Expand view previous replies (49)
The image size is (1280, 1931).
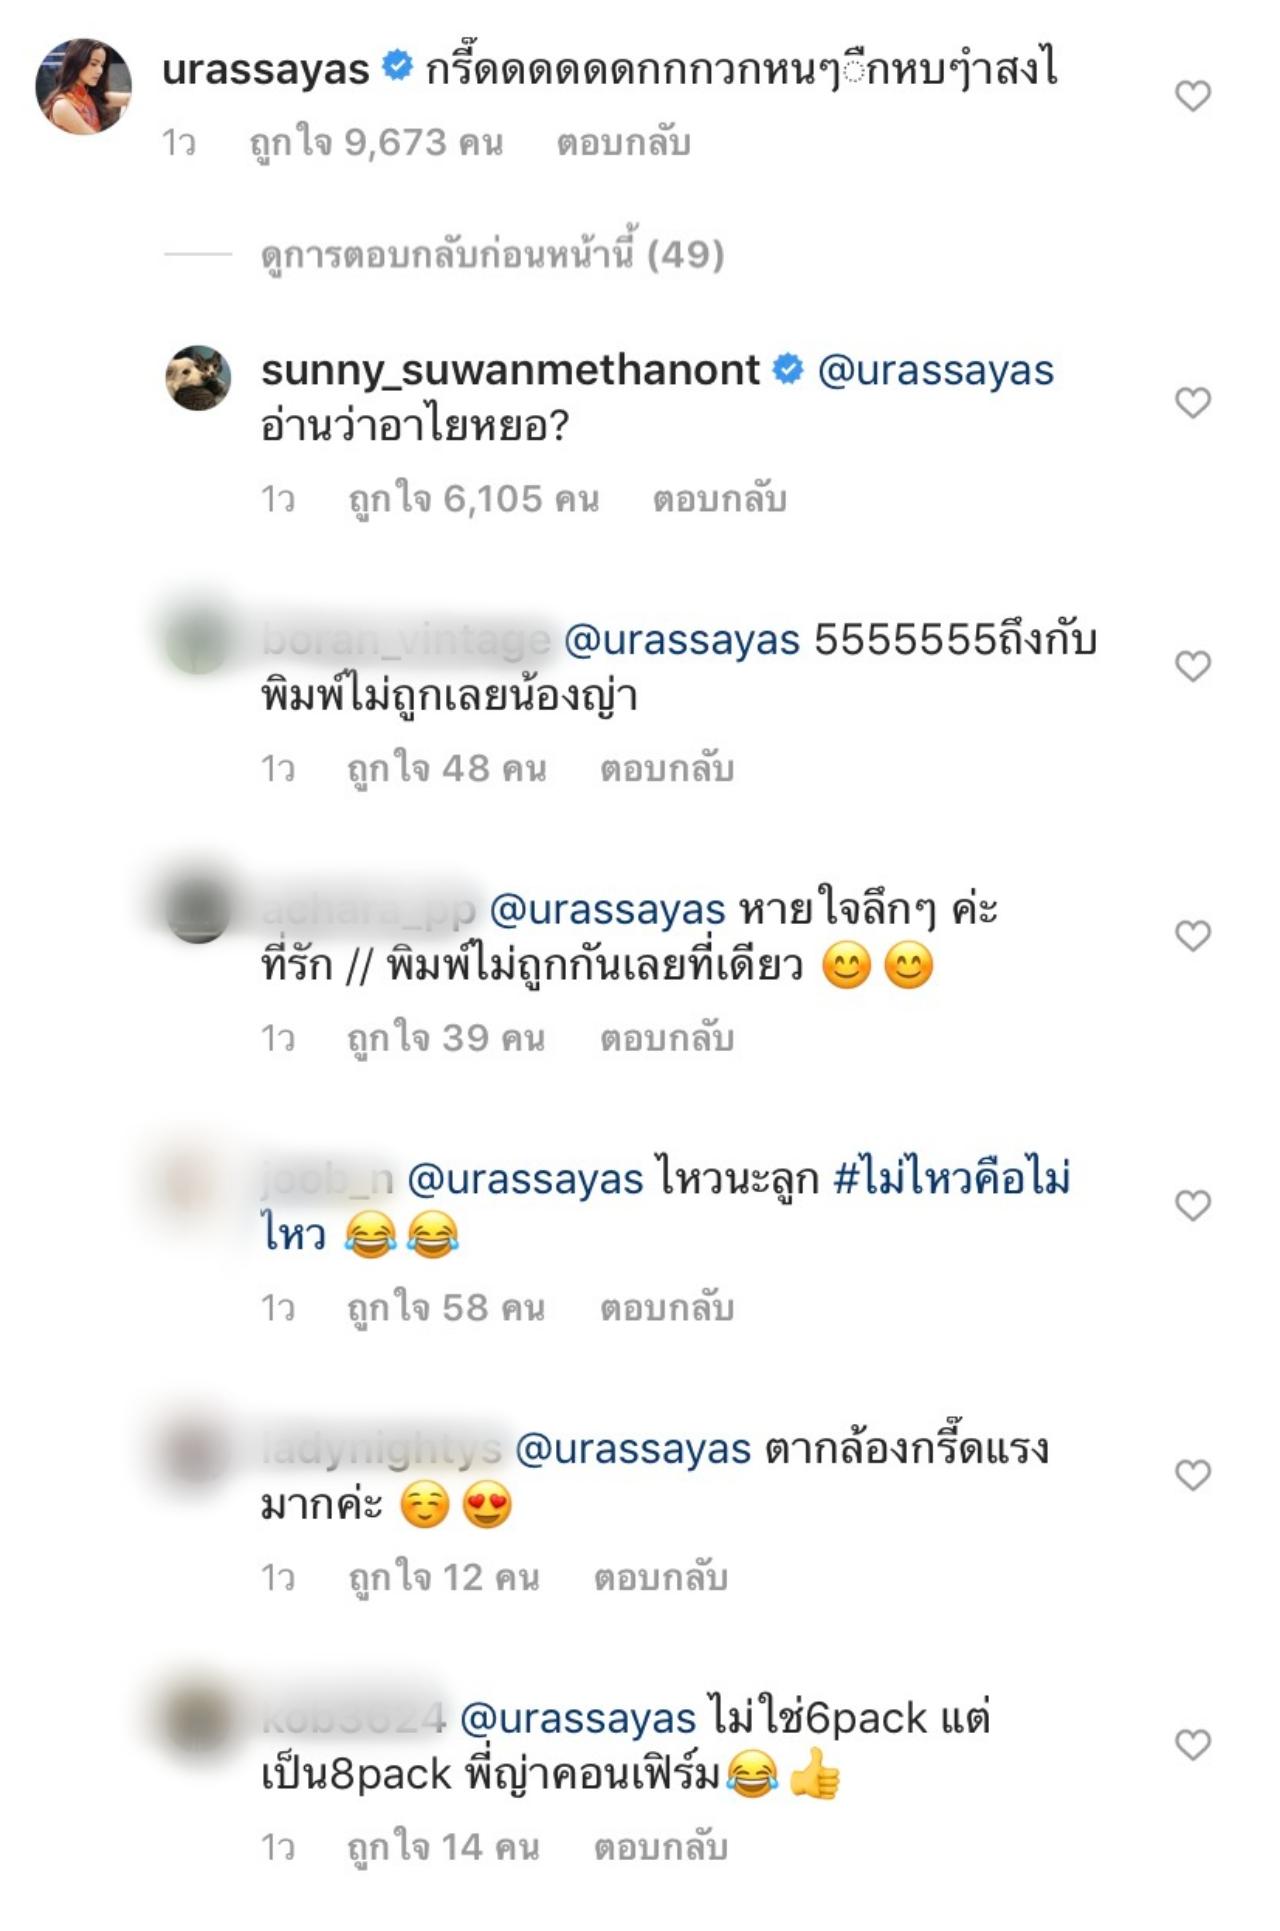(492, 254)
